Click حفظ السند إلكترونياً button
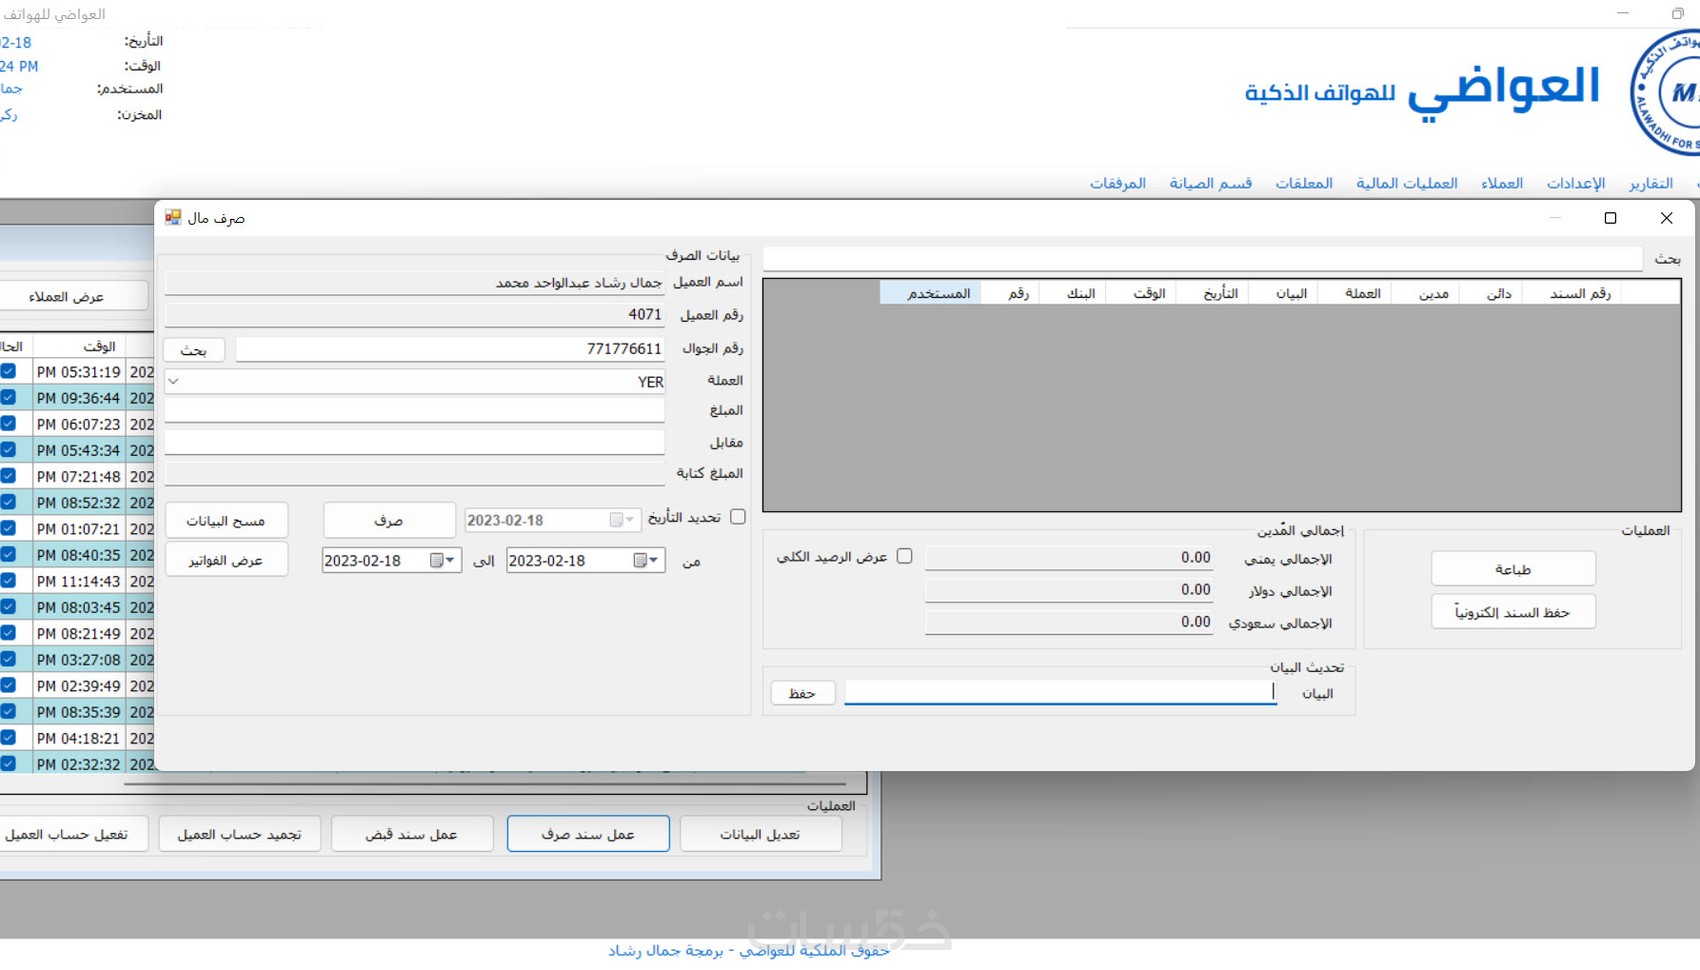Image resolution: width=1700 pixels, height=970 pixels. click(x=1513, y=612)
